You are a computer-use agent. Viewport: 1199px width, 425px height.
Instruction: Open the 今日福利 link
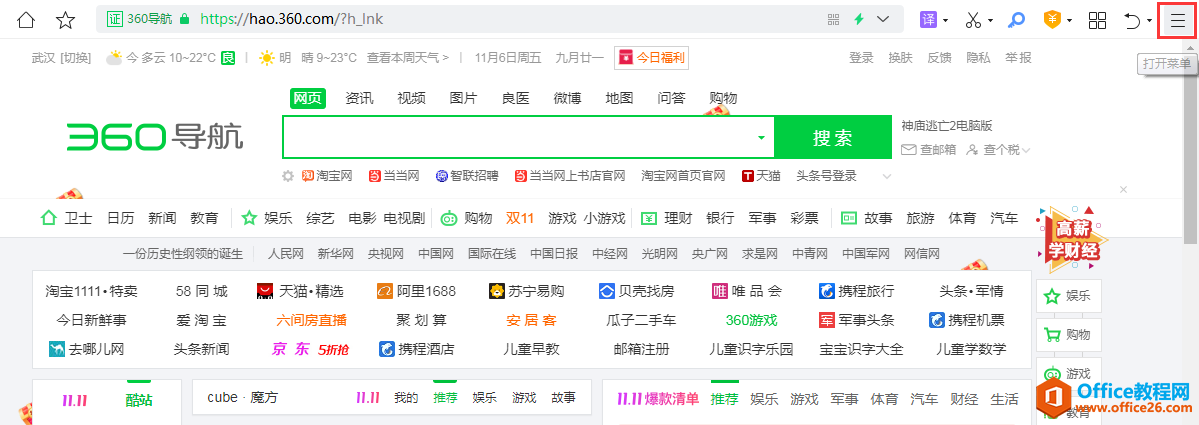652,58
